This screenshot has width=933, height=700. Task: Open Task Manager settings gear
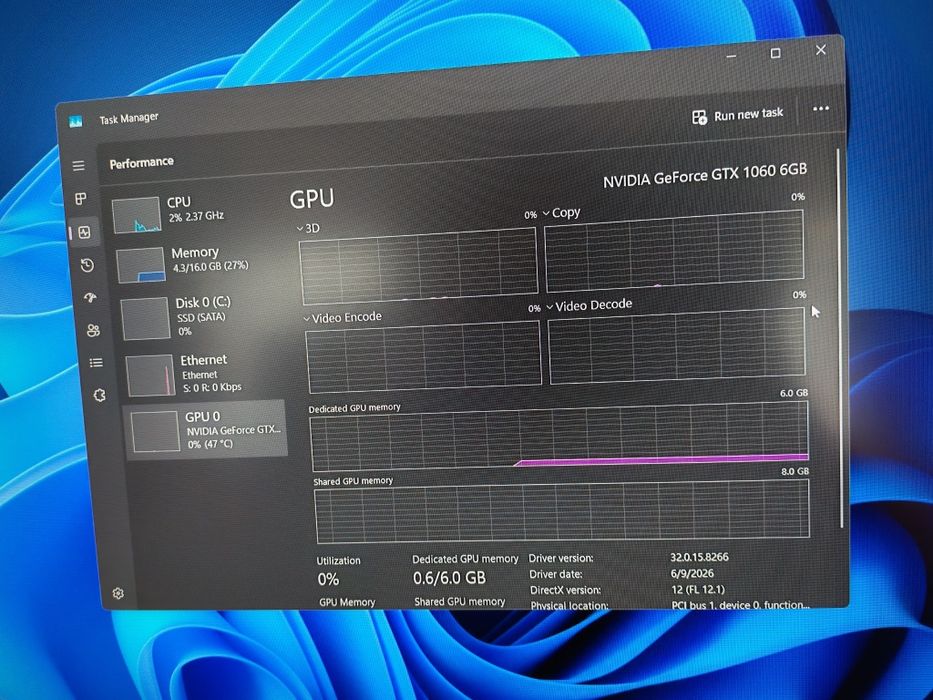(118, 593)
